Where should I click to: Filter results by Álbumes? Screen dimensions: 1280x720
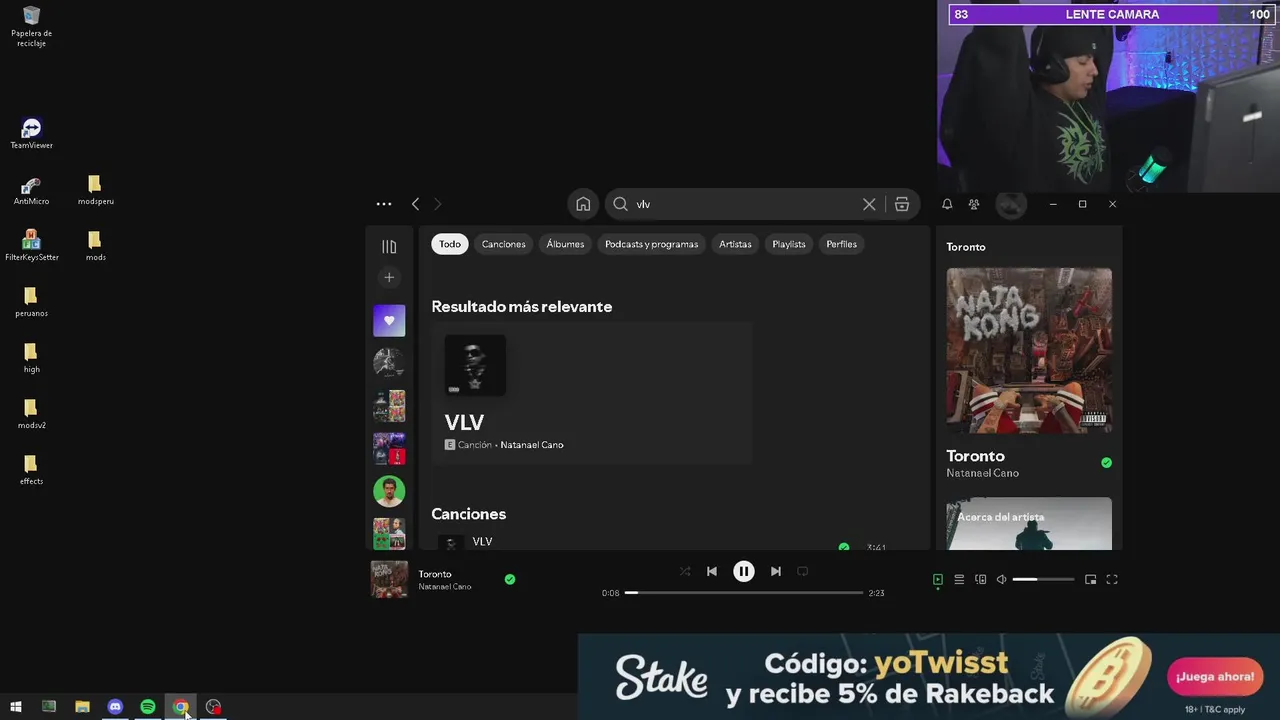[x=565, y=244]
